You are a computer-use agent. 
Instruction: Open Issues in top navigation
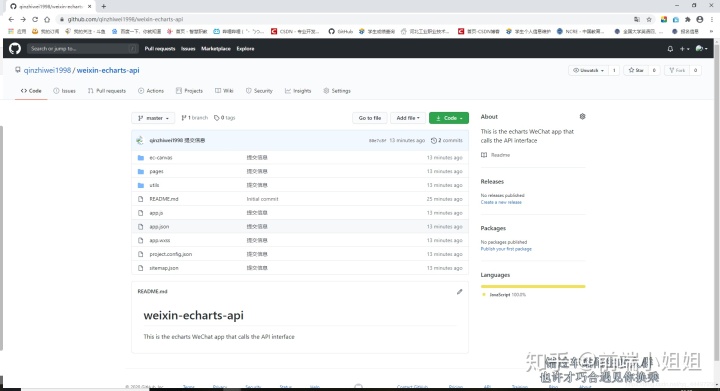tap(188, 49)
